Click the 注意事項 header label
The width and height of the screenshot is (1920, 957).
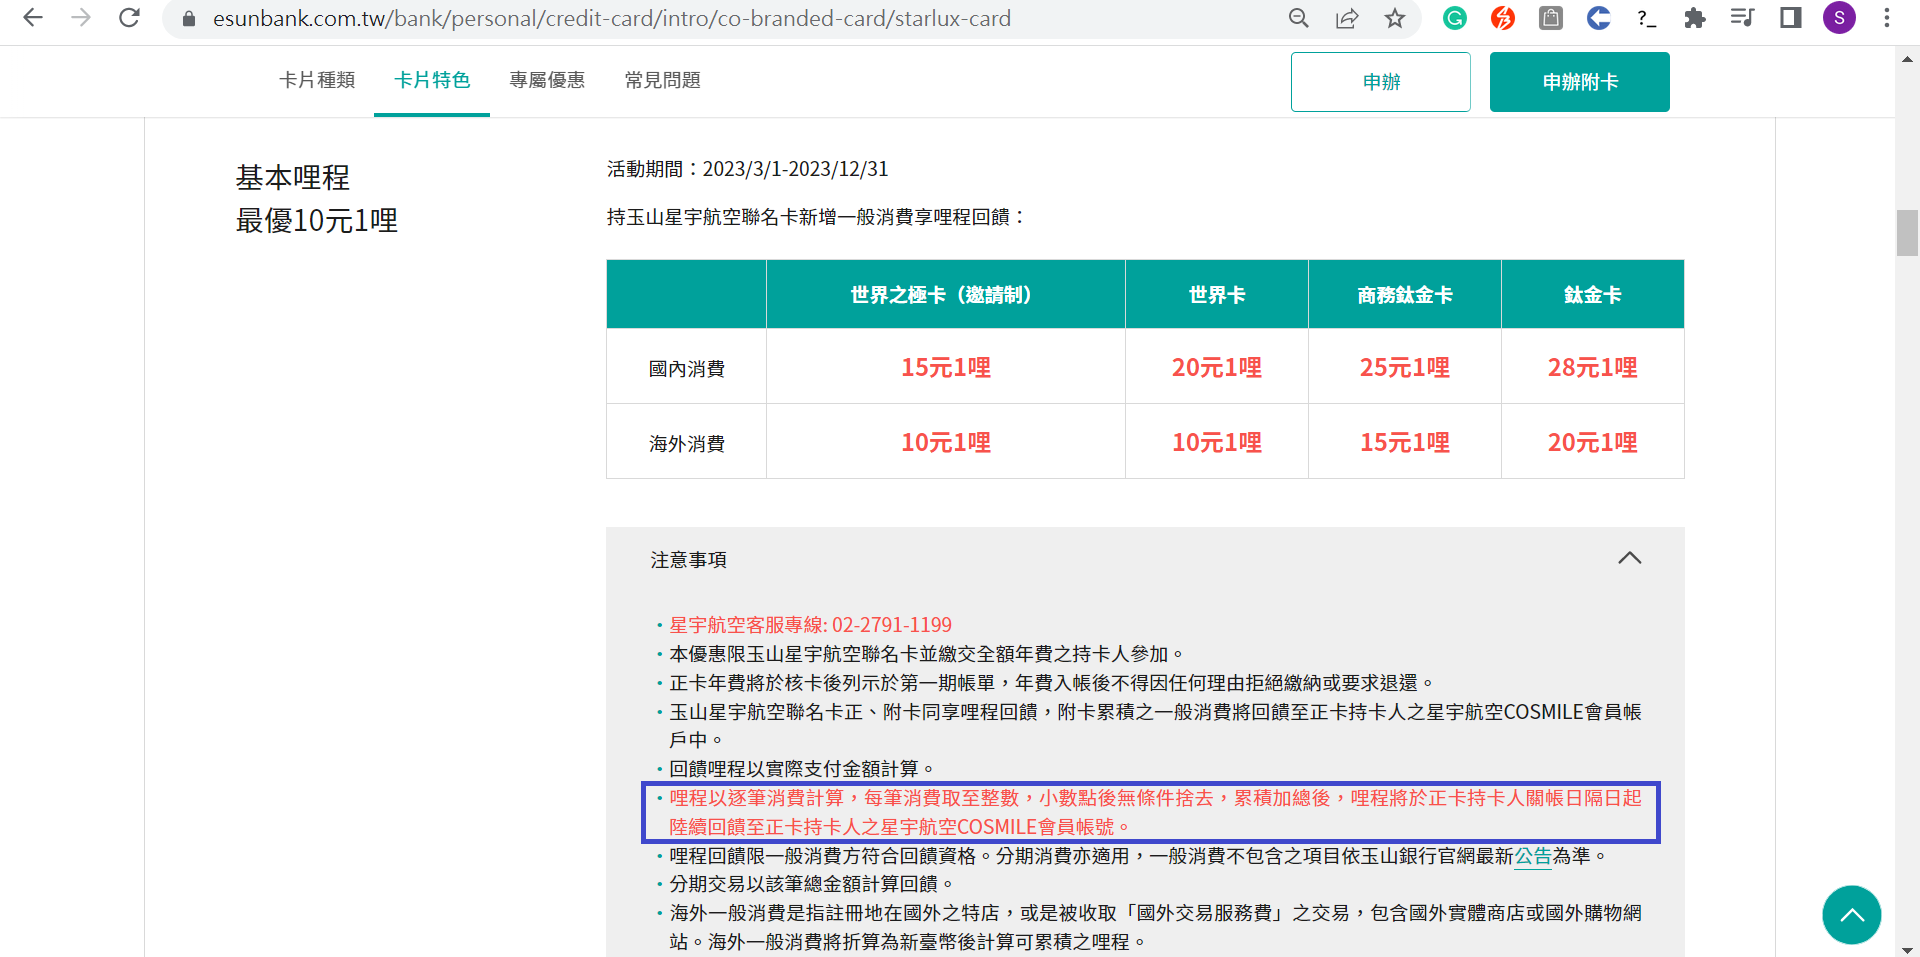(689, 560)
